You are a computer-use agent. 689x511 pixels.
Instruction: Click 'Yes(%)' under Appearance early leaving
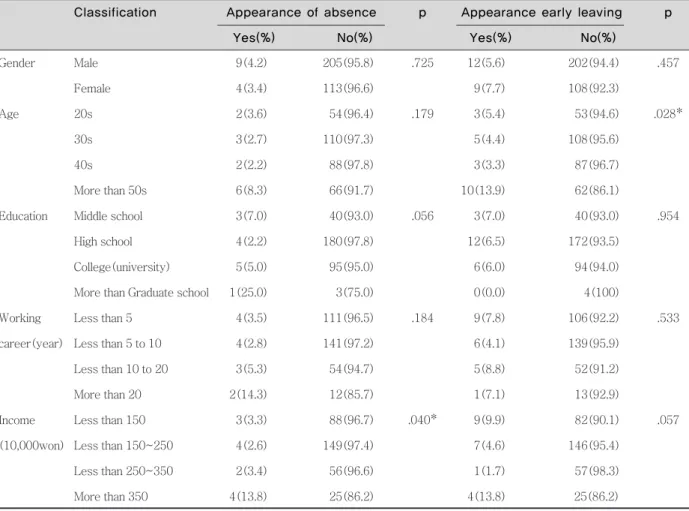[490, 37]
